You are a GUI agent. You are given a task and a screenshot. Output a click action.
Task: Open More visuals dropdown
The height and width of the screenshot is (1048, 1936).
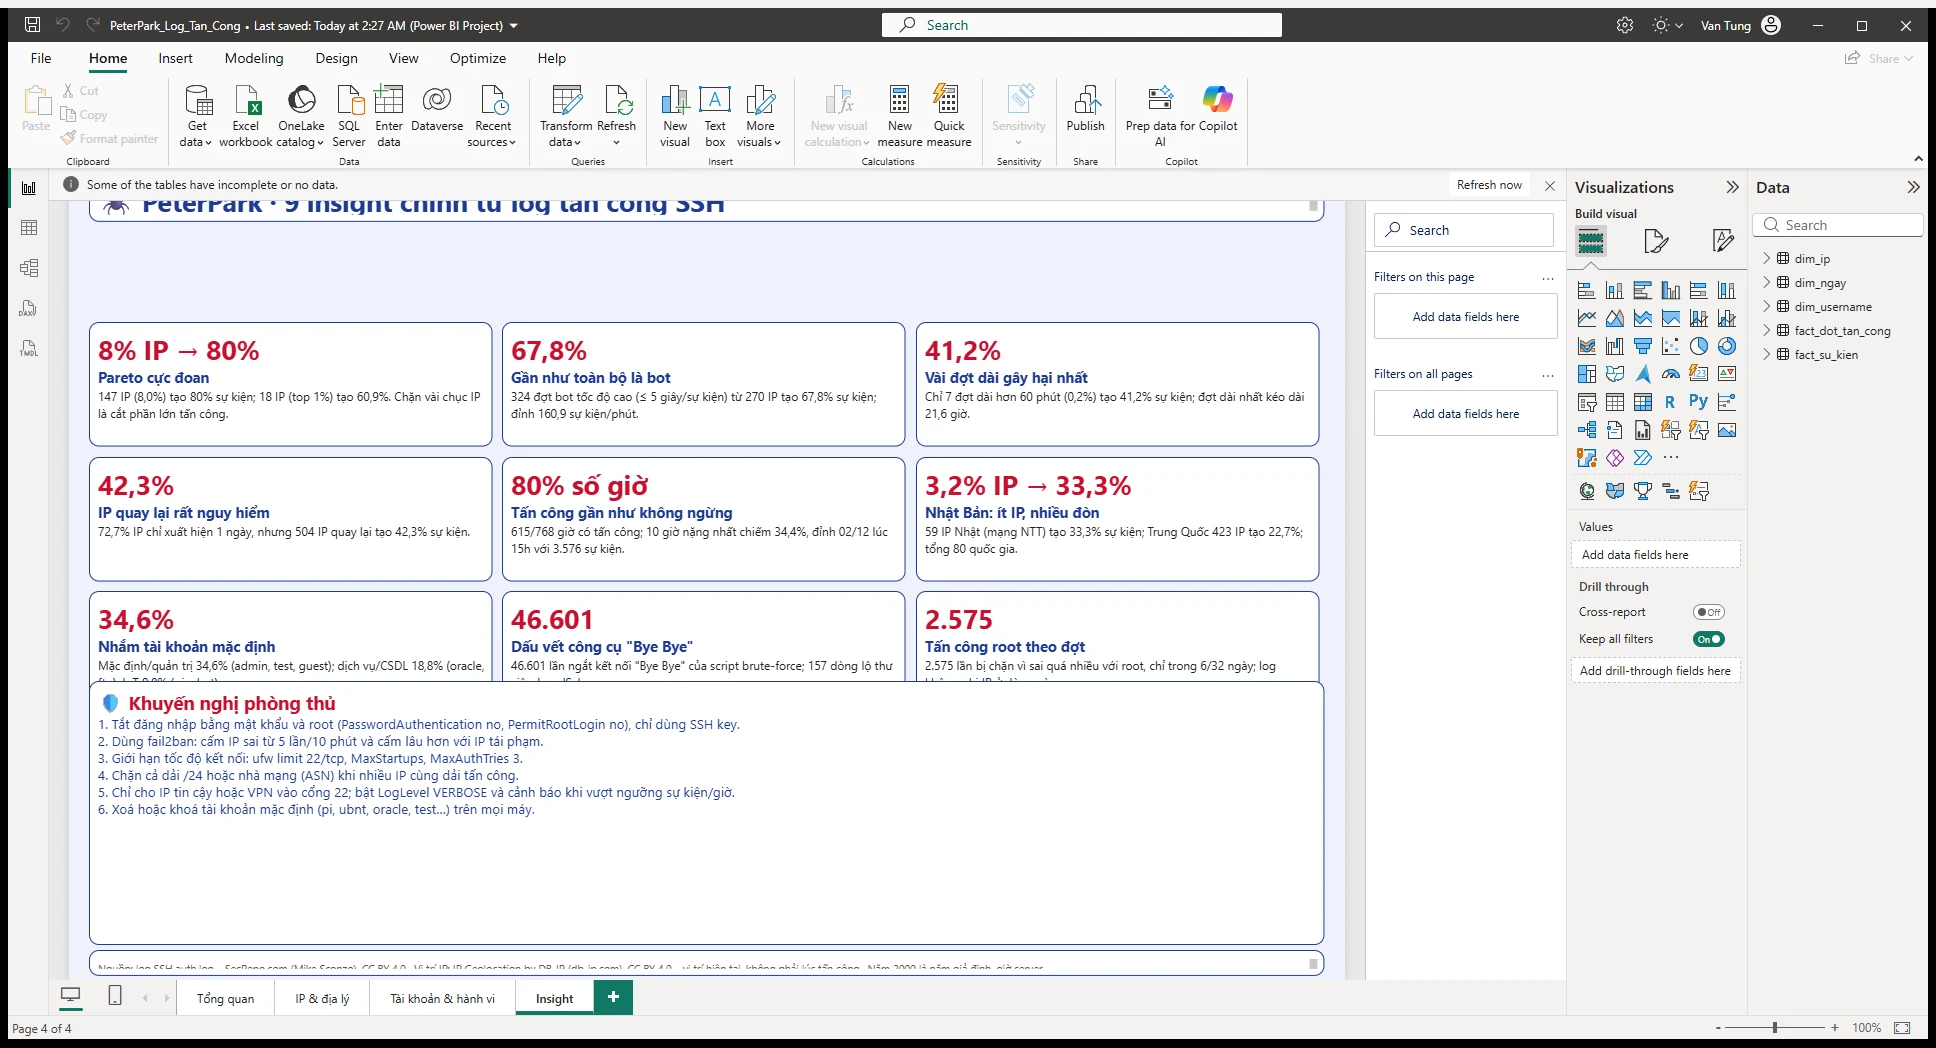point(761,115)
